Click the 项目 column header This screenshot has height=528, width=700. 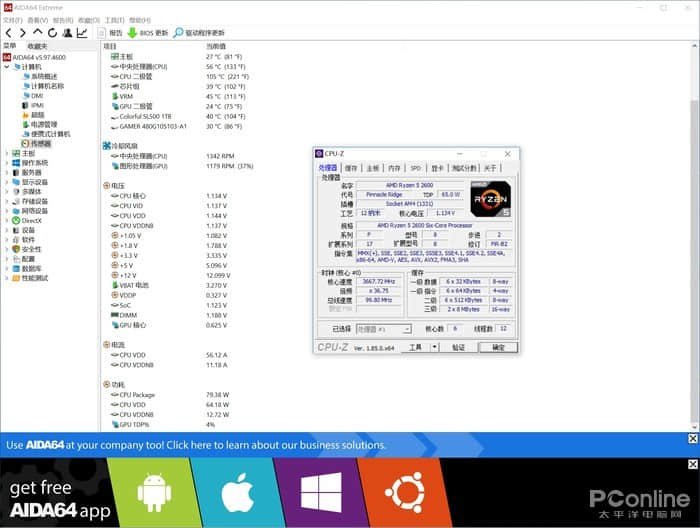(110, 46)
